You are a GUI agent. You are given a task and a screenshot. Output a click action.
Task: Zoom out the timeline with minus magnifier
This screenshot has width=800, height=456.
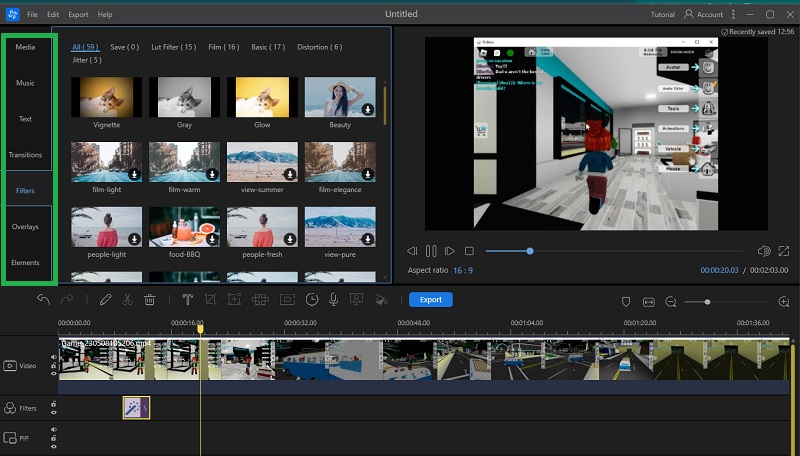click(x=671, y=302)
